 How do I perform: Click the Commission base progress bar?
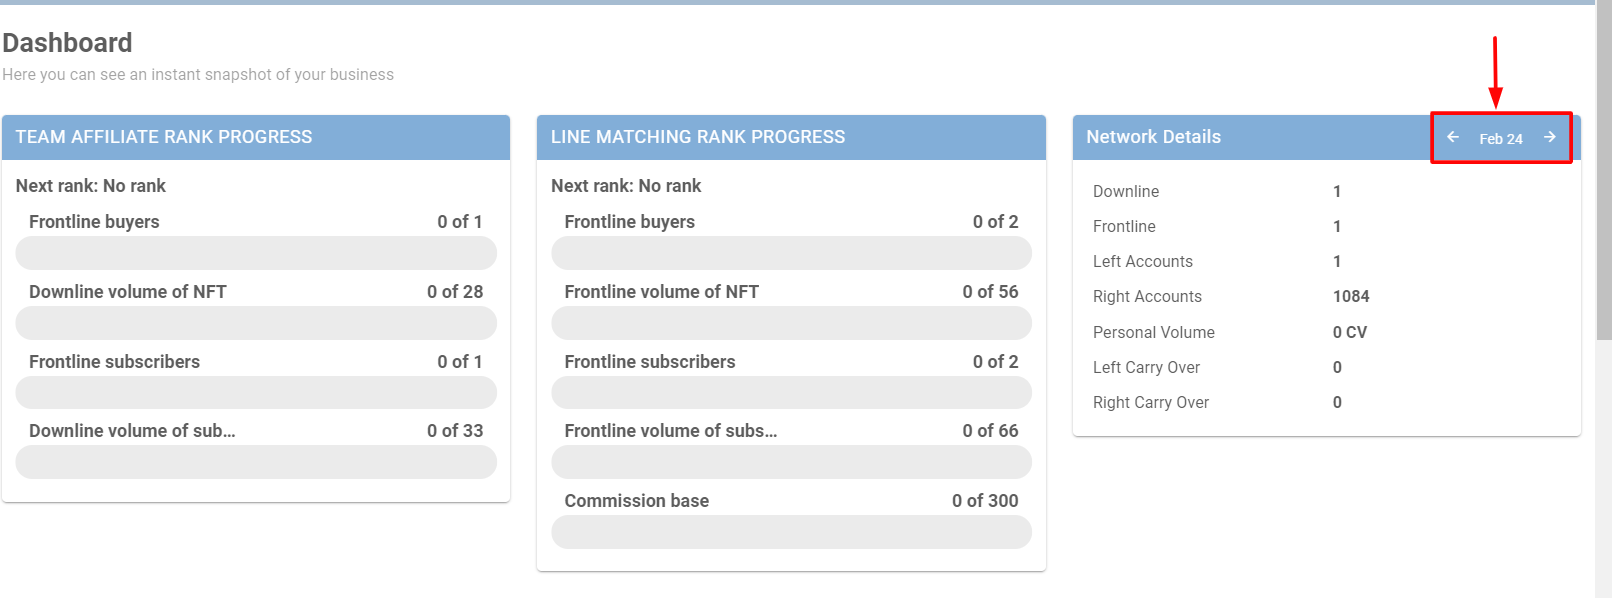pos(791,532)
